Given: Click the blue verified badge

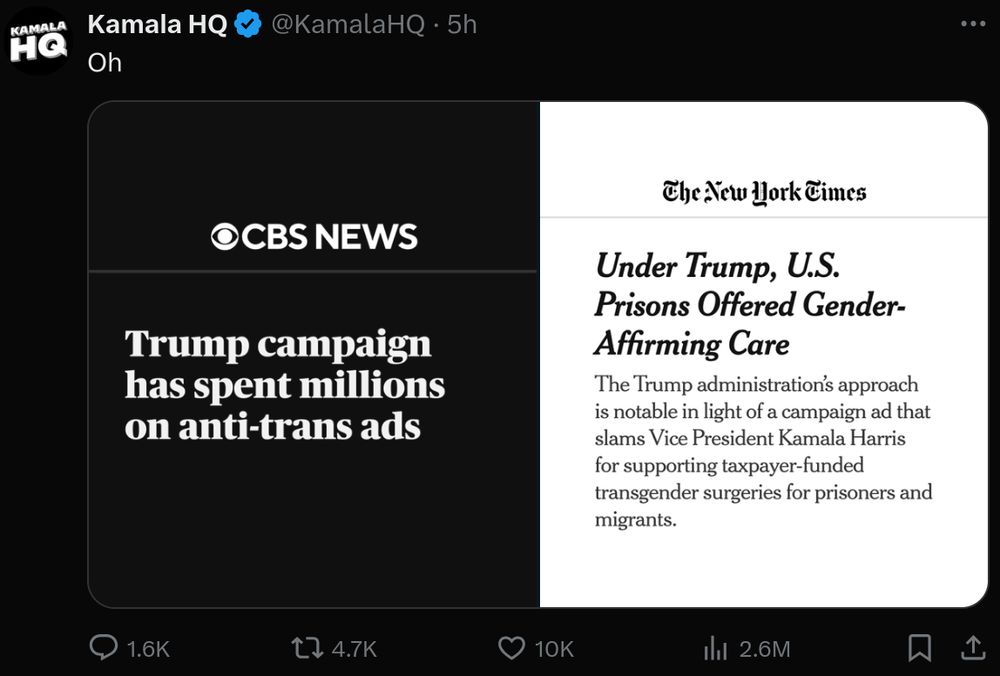Looking at the screenshot, I should coord(243,22).
